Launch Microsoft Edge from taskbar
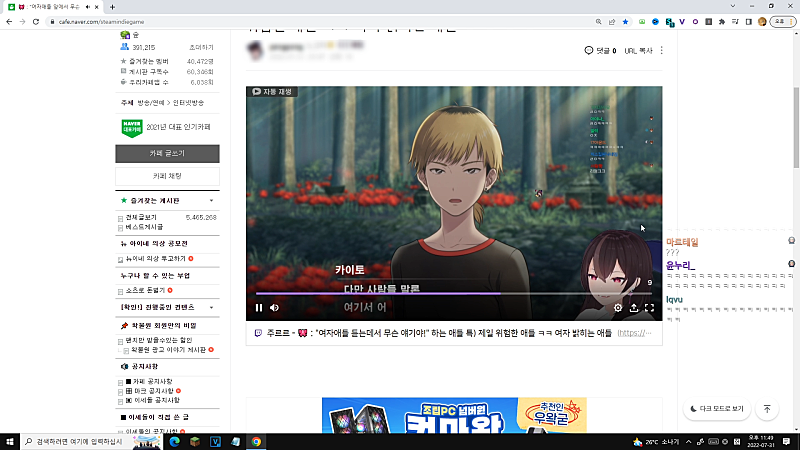 pos(174,442)
